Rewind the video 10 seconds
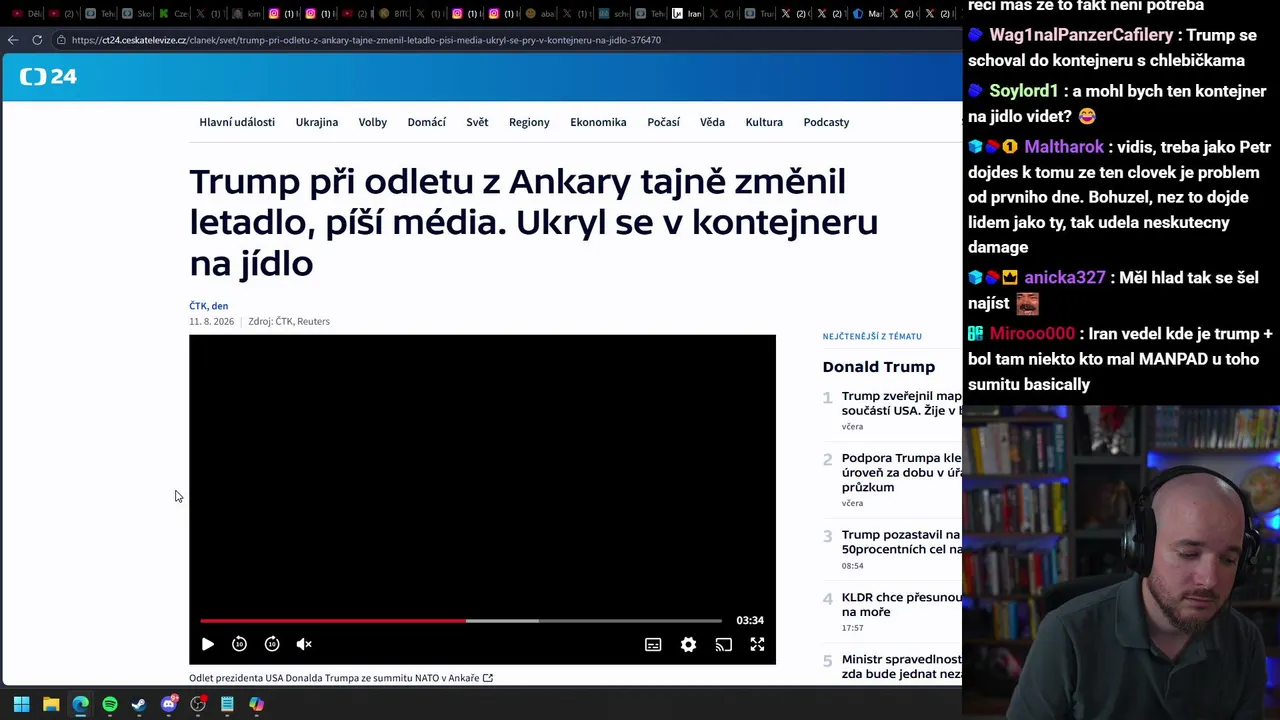1280x720 pixels. coord(239,644)
